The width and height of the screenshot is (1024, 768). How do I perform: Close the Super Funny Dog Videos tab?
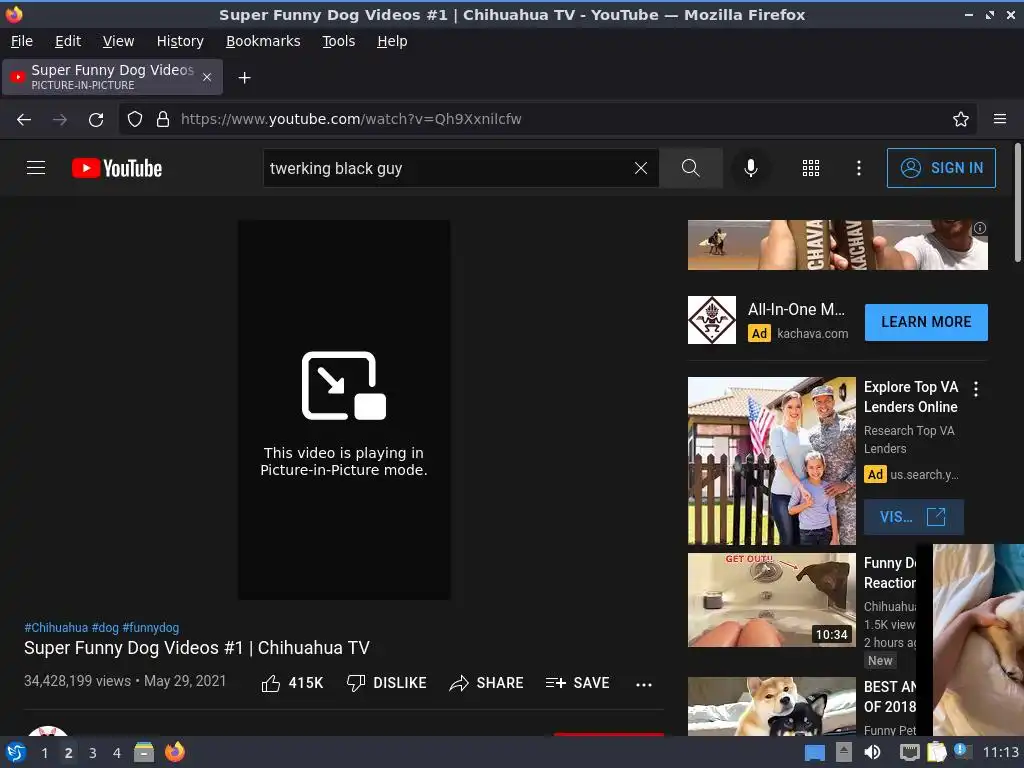point(207,77)
